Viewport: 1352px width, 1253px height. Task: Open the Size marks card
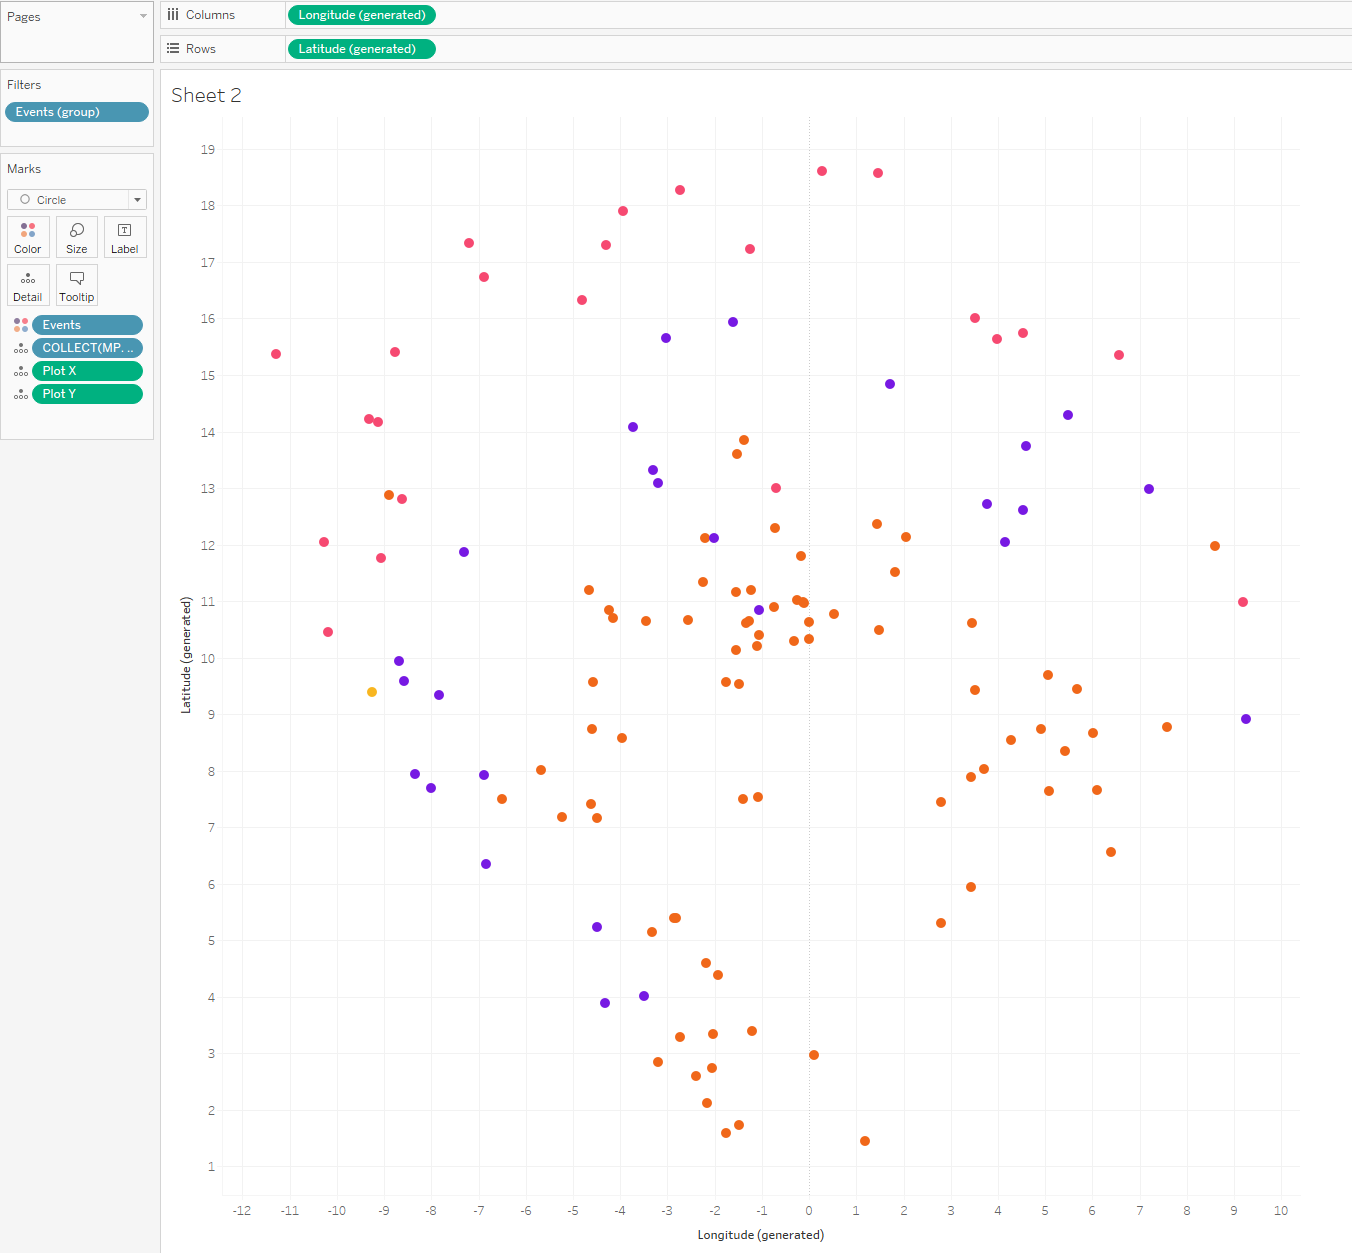tap(77, 237)
